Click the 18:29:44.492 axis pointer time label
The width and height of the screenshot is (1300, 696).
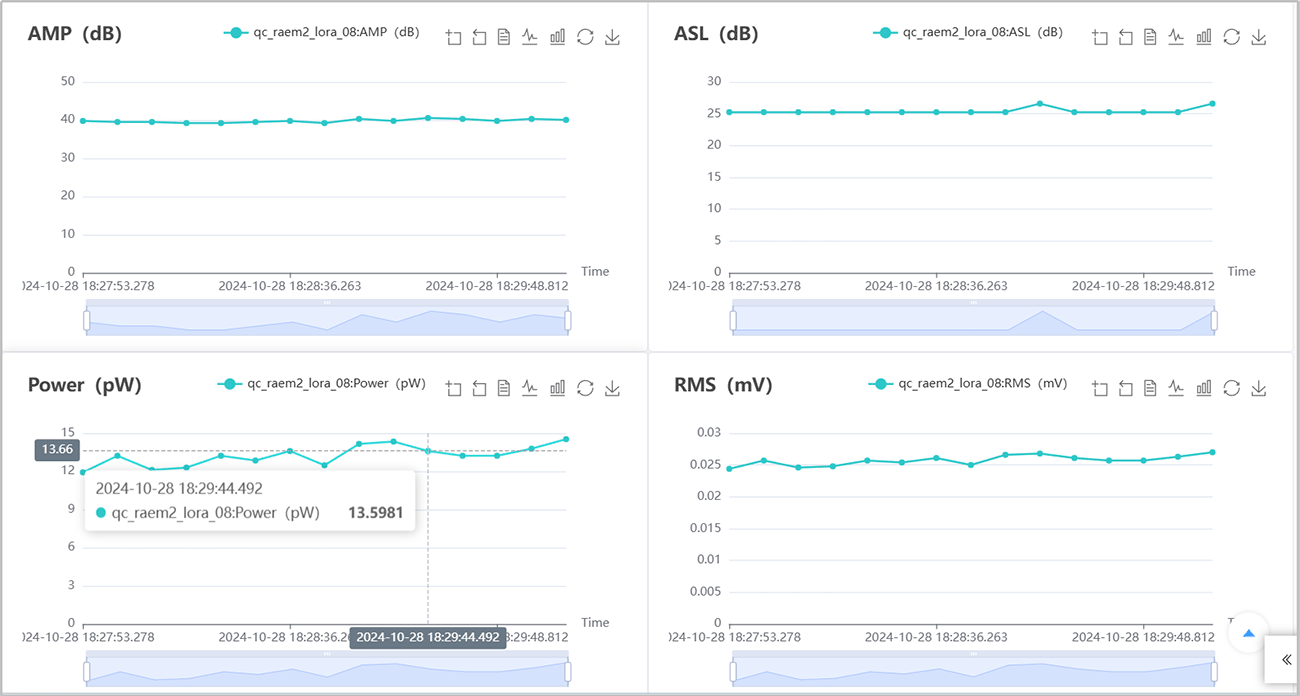428,638
